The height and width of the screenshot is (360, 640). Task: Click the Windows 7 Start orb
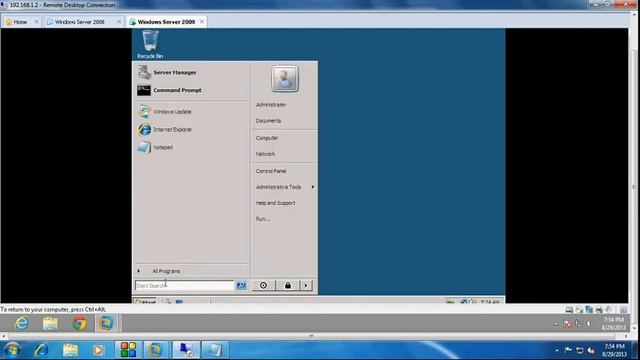[12, 350]
